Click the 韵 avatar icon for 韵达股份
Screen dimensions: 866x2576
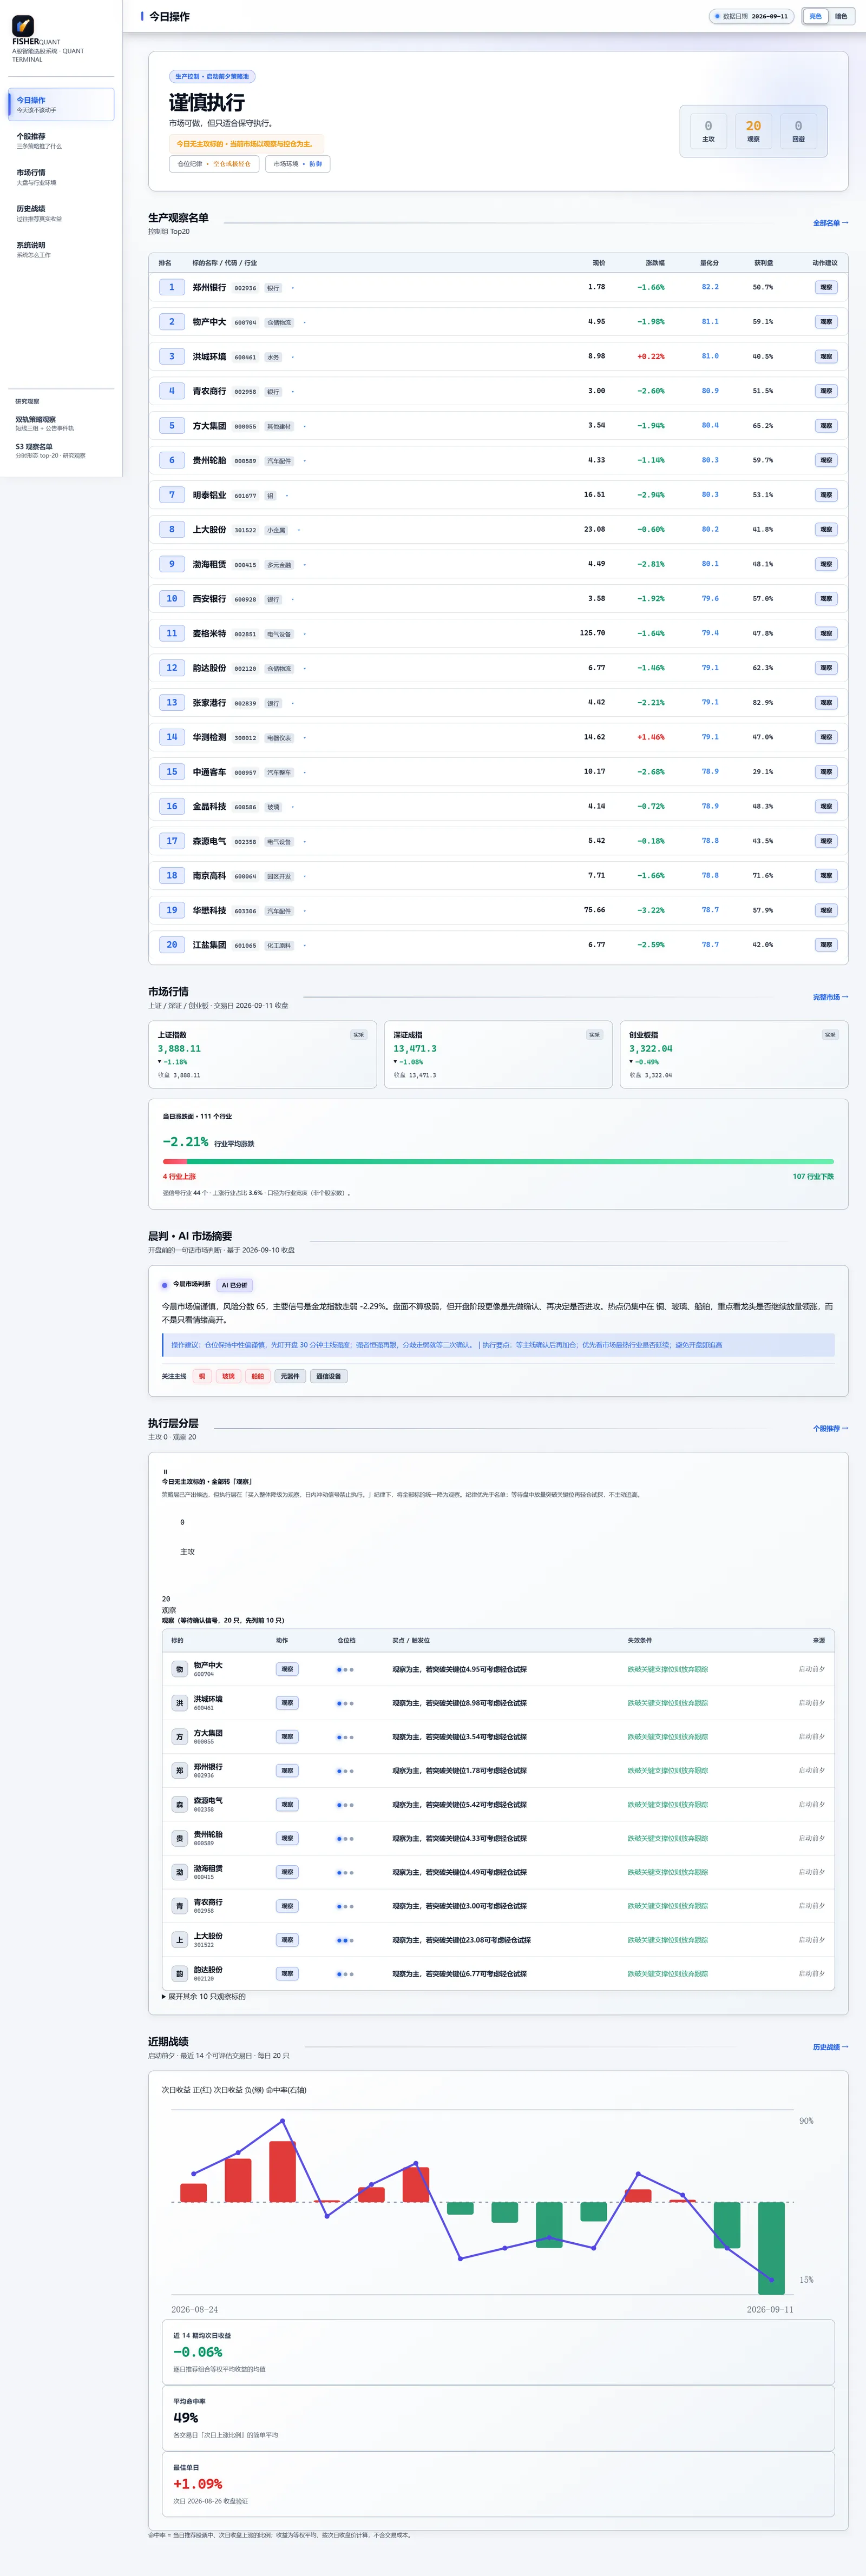coord(180,1974)
